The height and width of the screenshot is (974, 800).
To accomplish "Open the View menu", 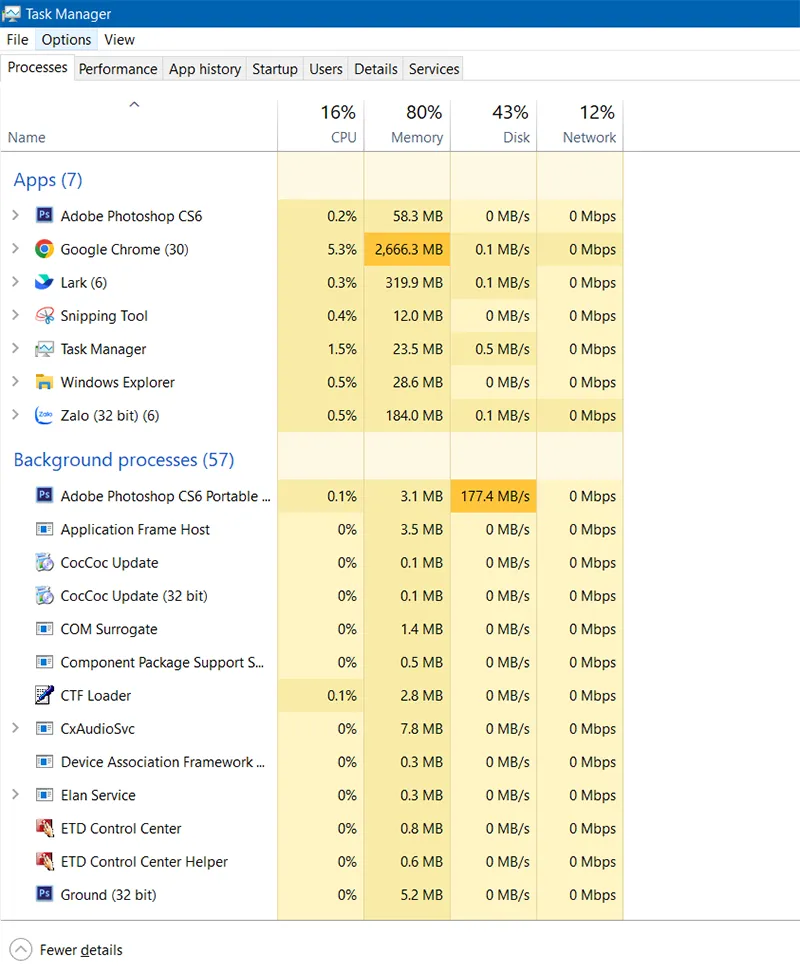I will click(x=119, y=40).
